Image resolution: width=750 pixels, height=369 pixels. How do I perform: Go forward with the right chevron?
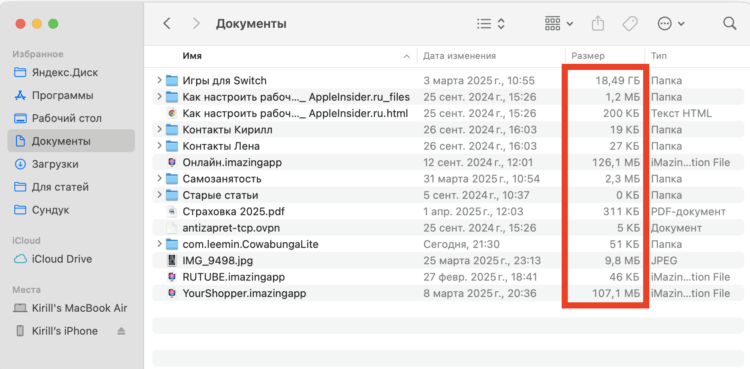(196, 23)
